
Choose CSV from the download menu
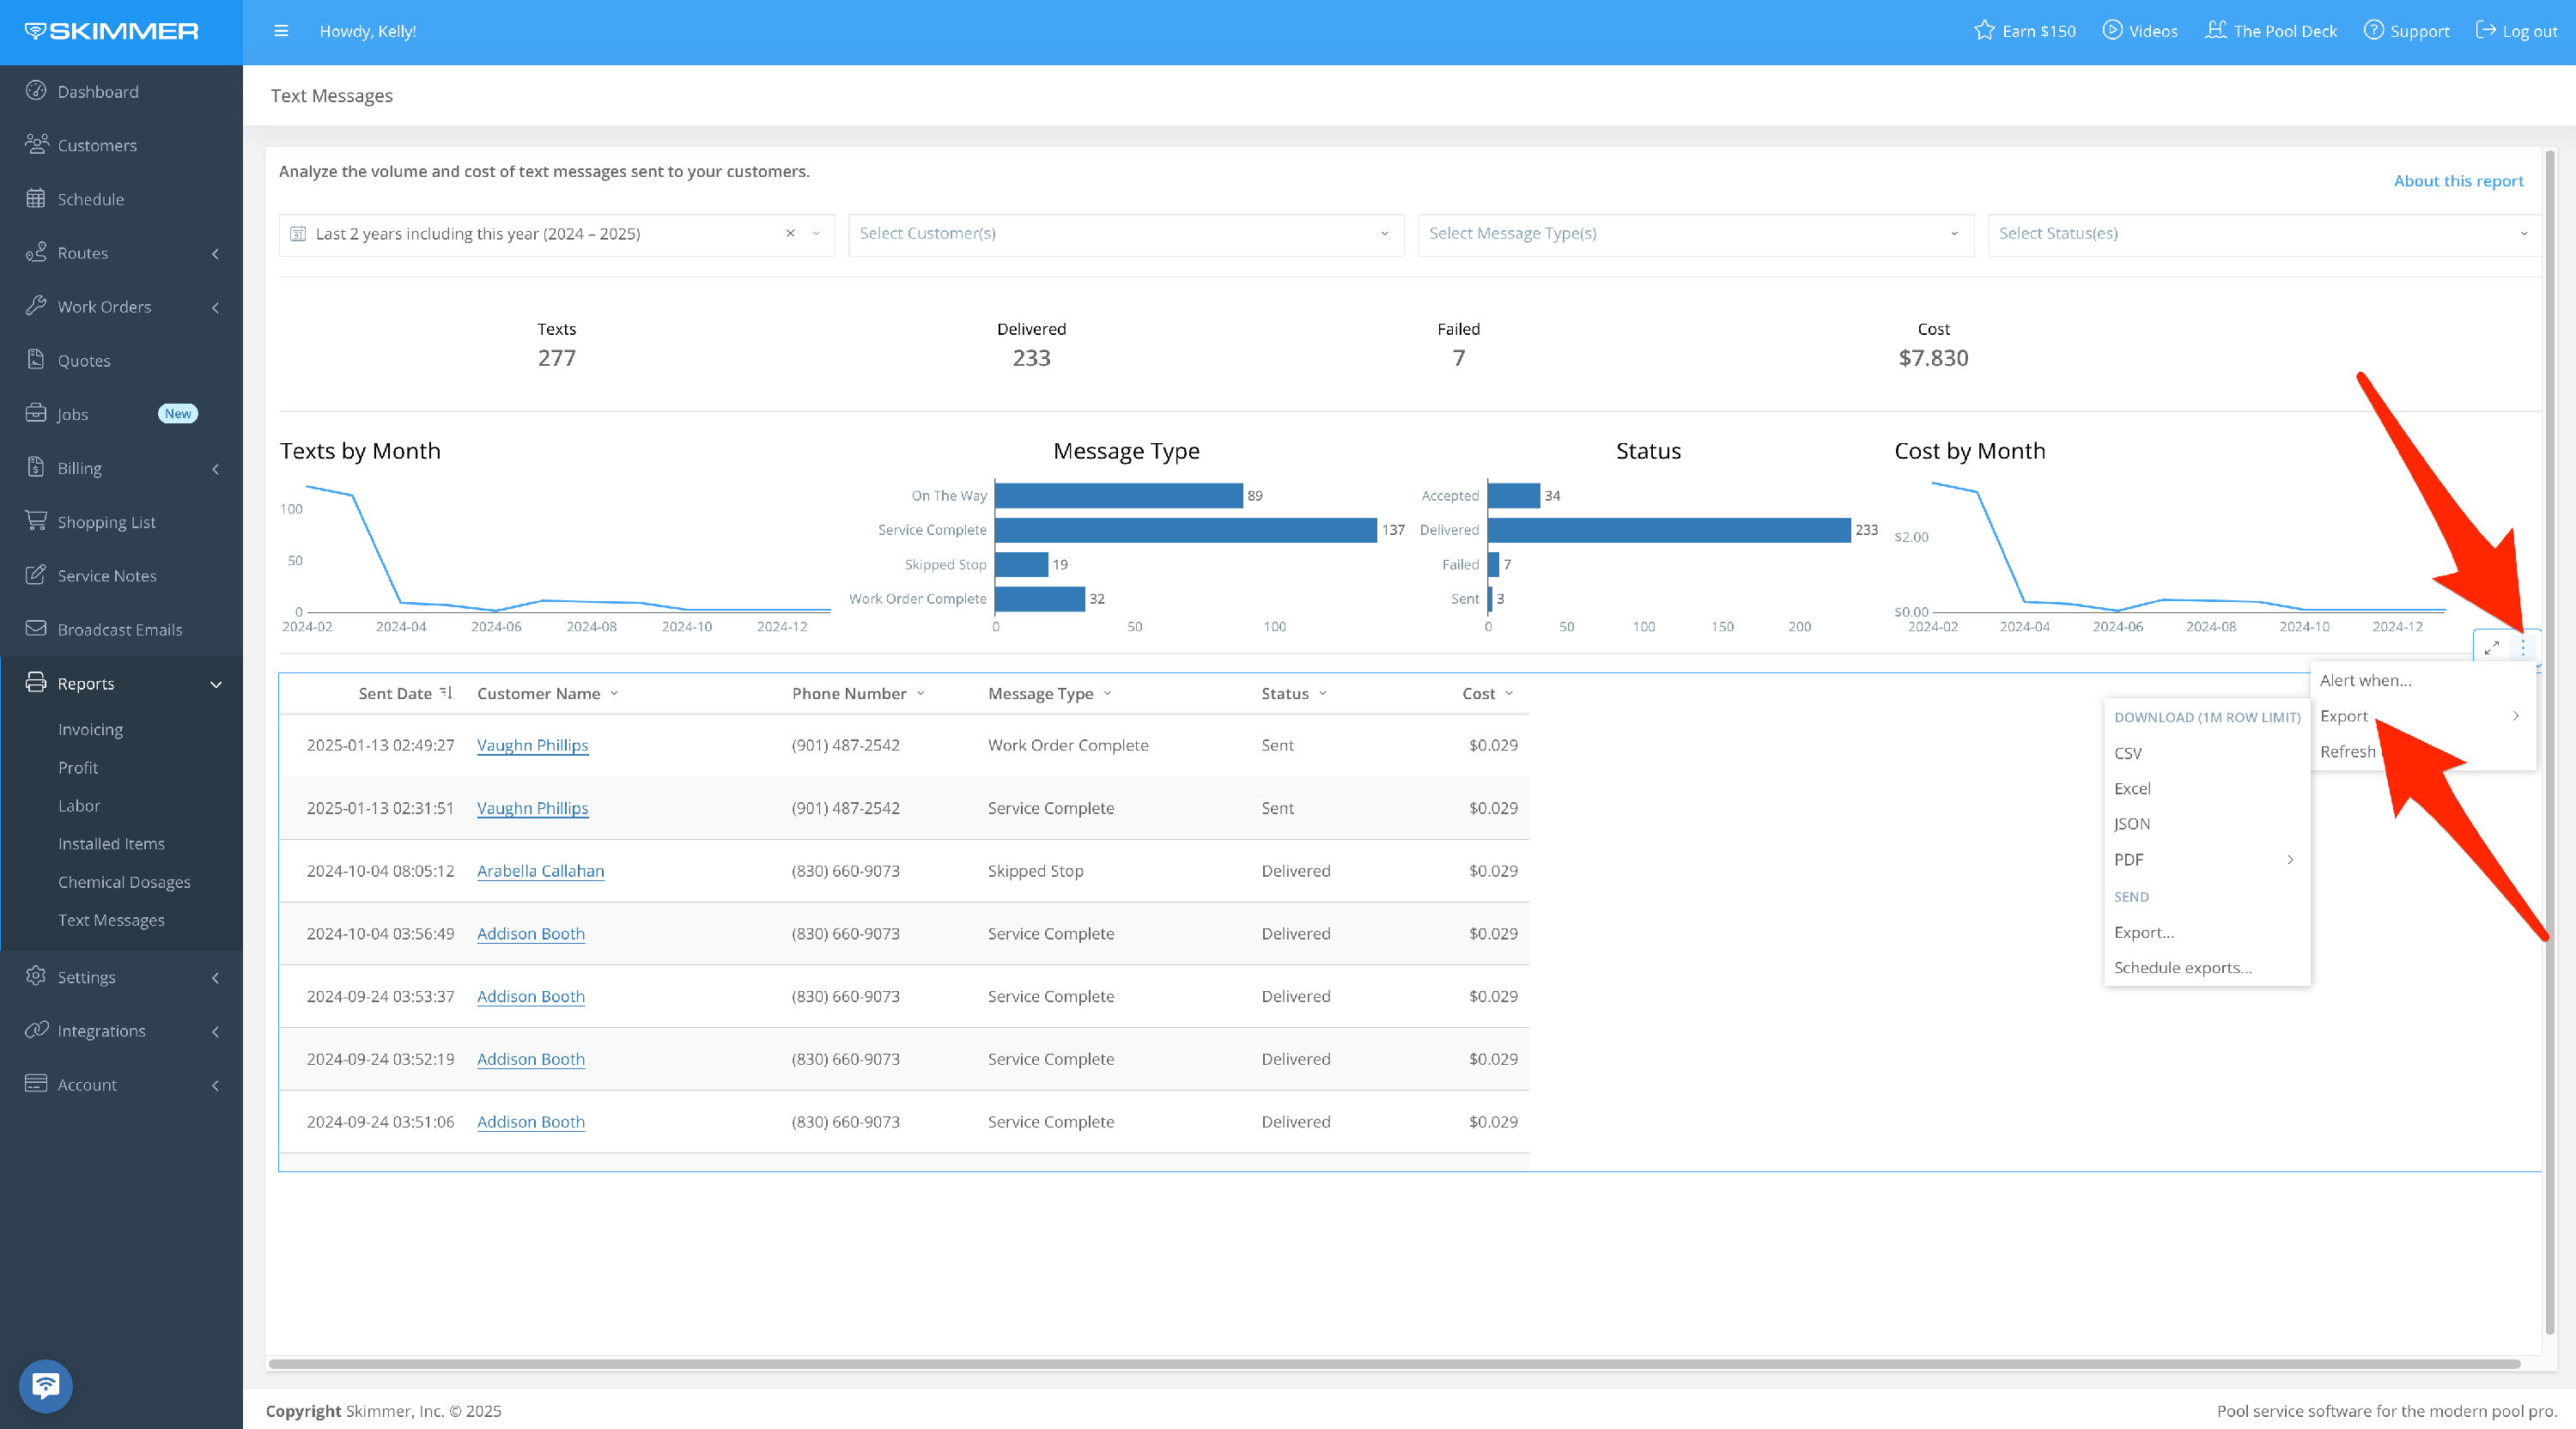click(x=2128, y=753)
